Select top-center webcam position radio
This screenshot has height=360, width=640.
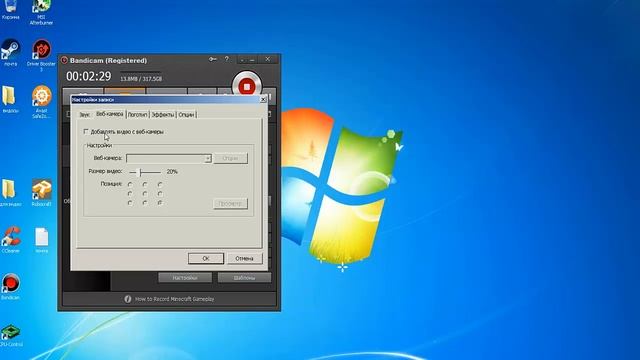click(145, 184)
